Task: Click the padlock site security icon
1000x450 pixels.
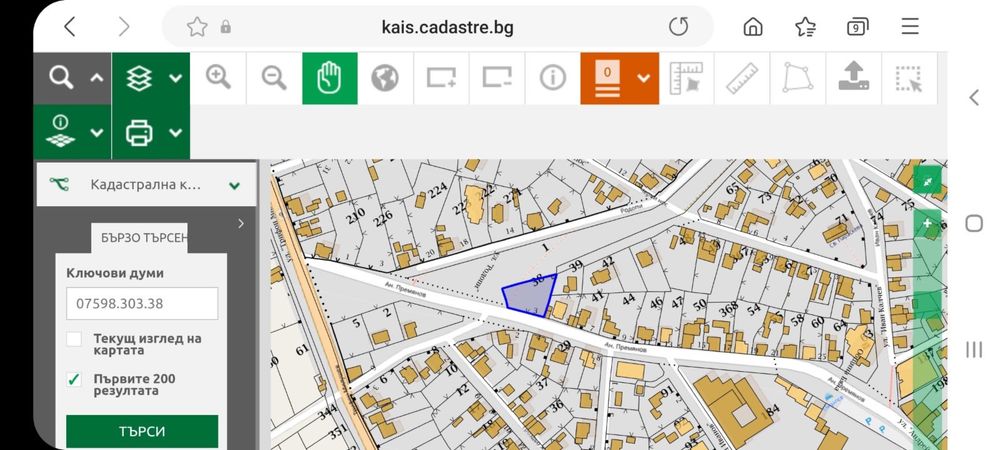Action: (x=225, y=27)
